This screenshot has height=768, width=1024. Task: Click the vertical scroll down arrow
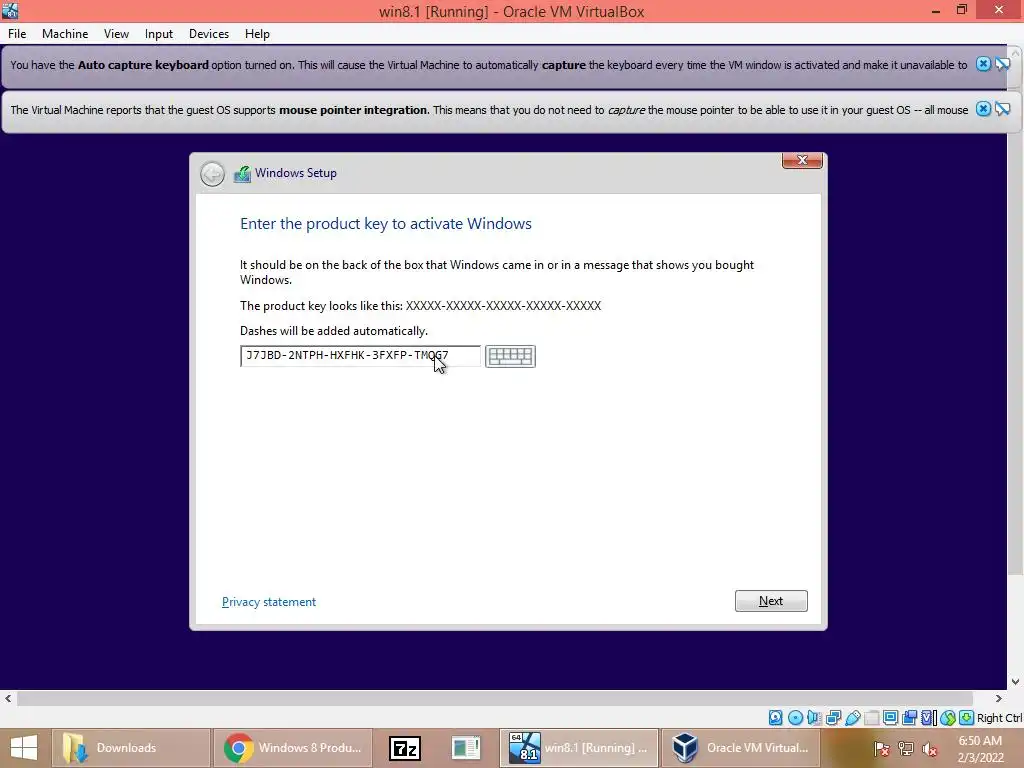[x=1016, y=681]
